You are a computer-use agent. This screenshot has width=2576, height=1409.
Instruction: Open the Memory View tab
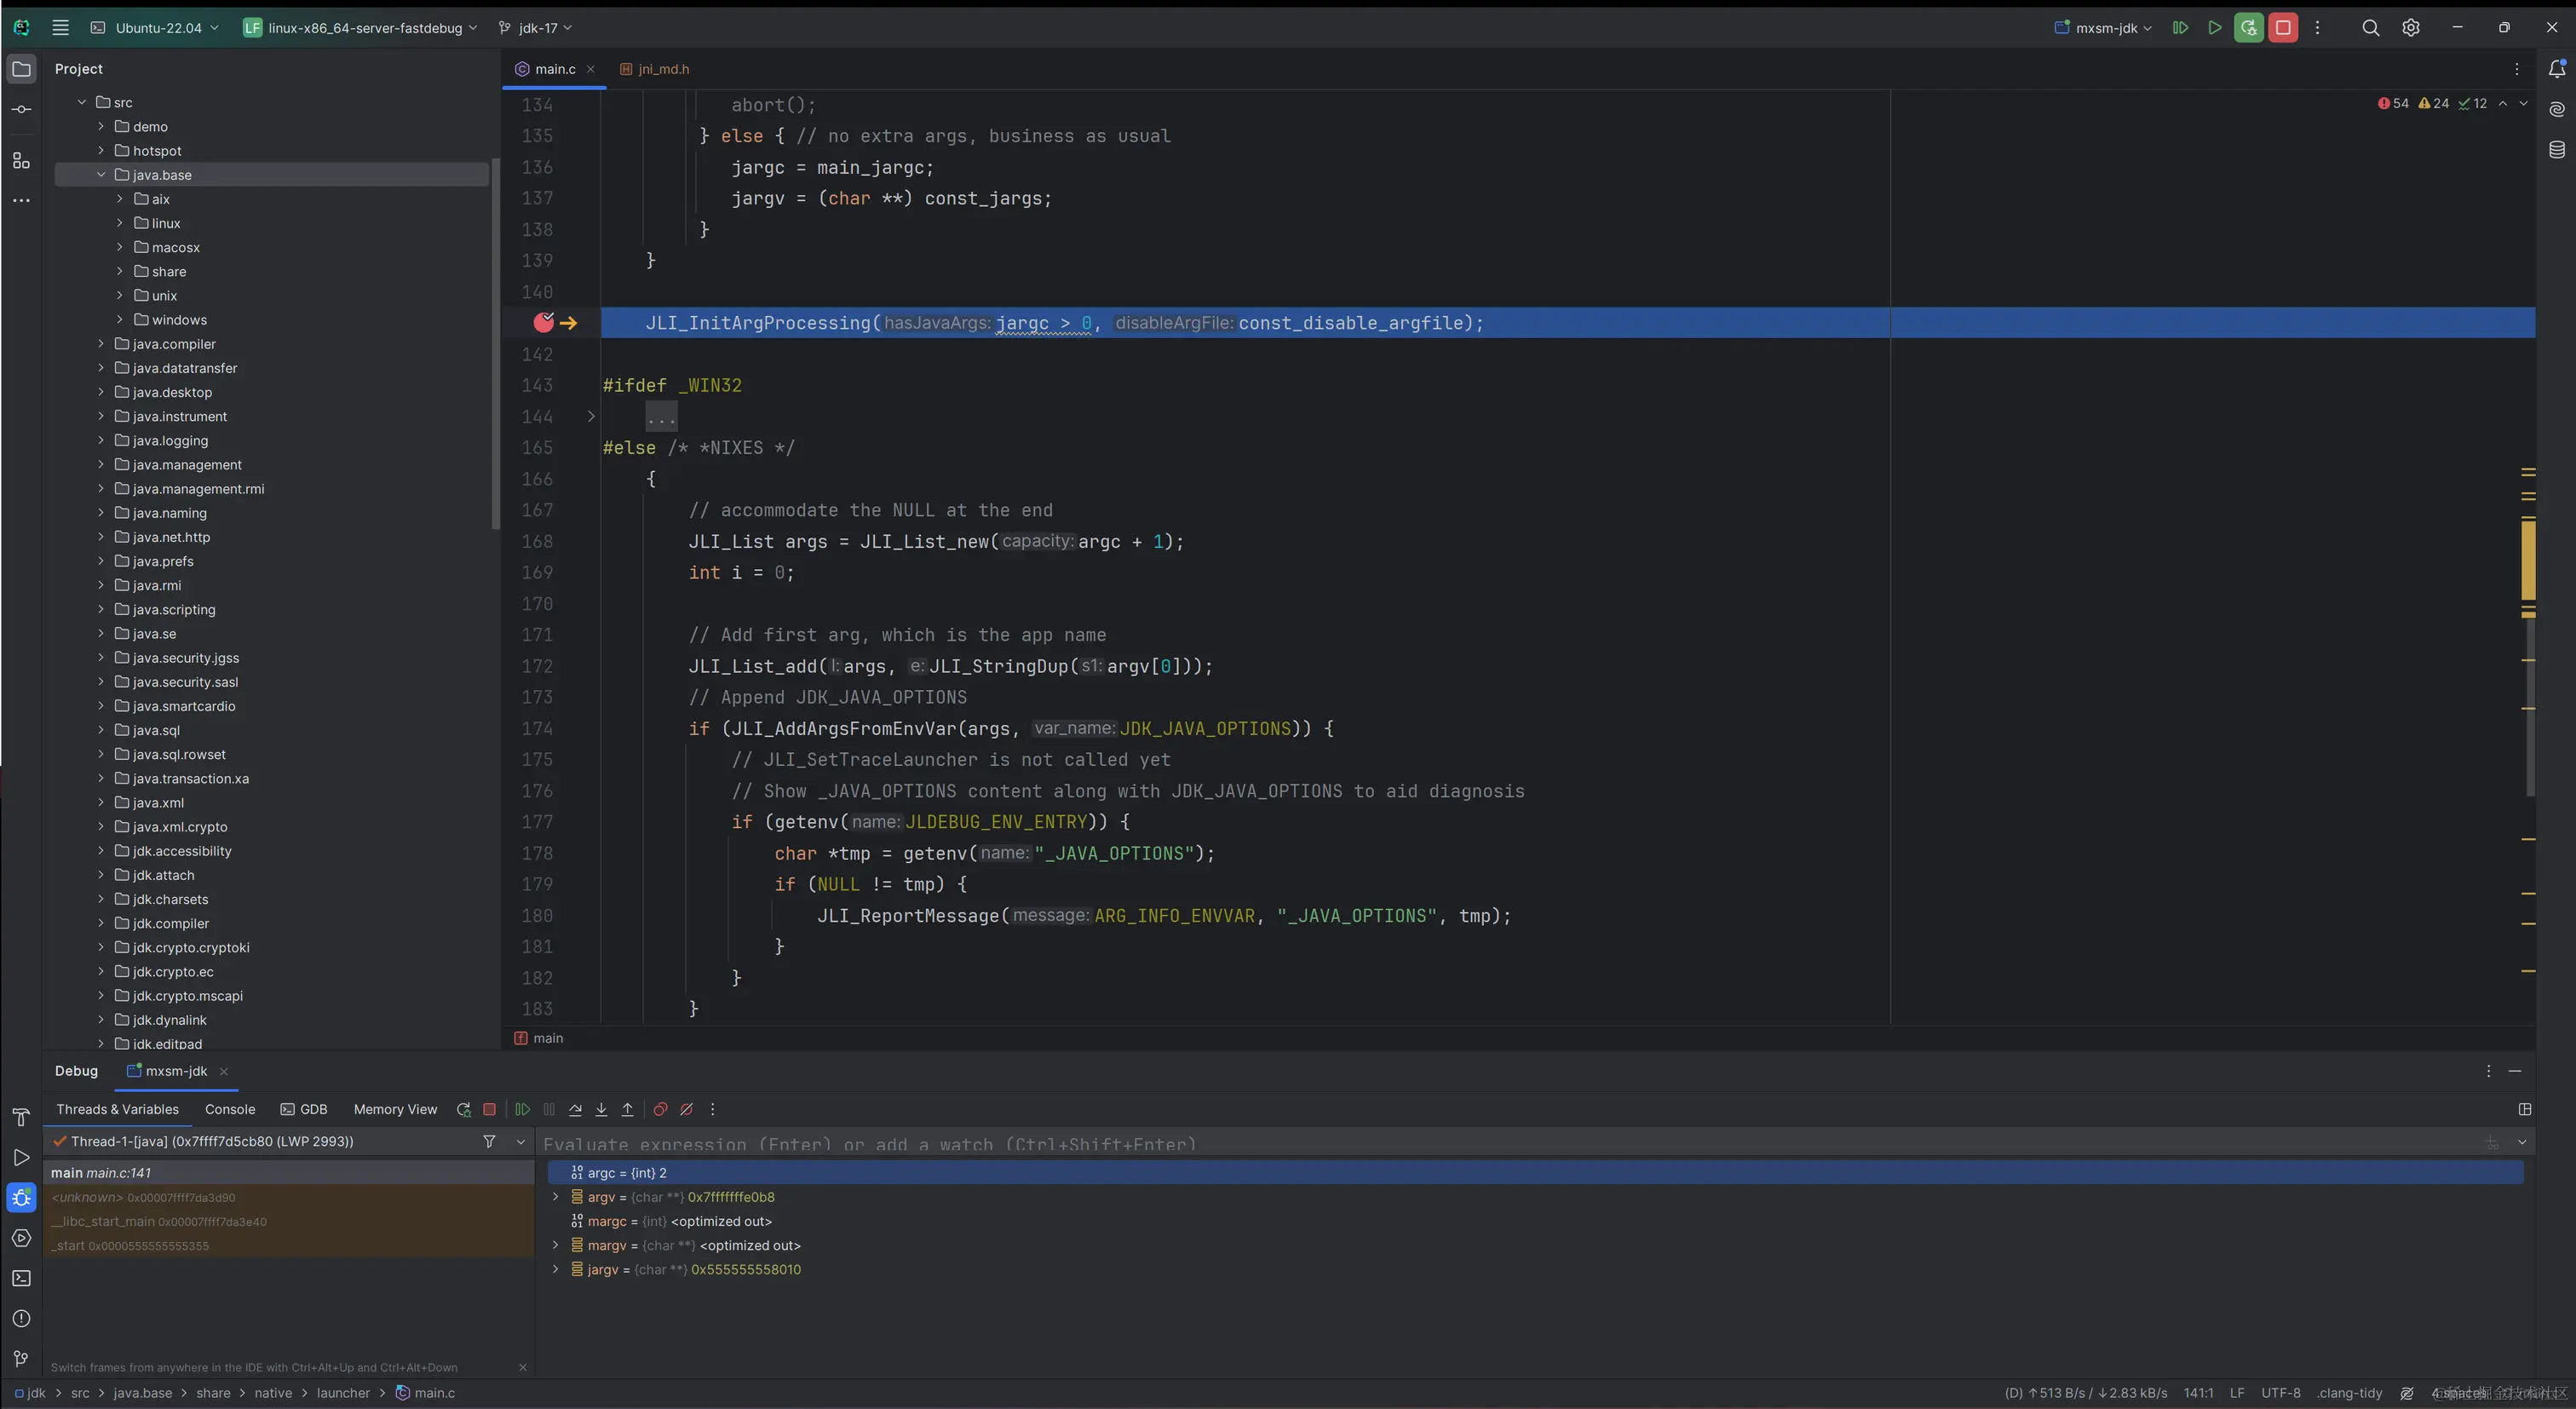[395, 1109]
